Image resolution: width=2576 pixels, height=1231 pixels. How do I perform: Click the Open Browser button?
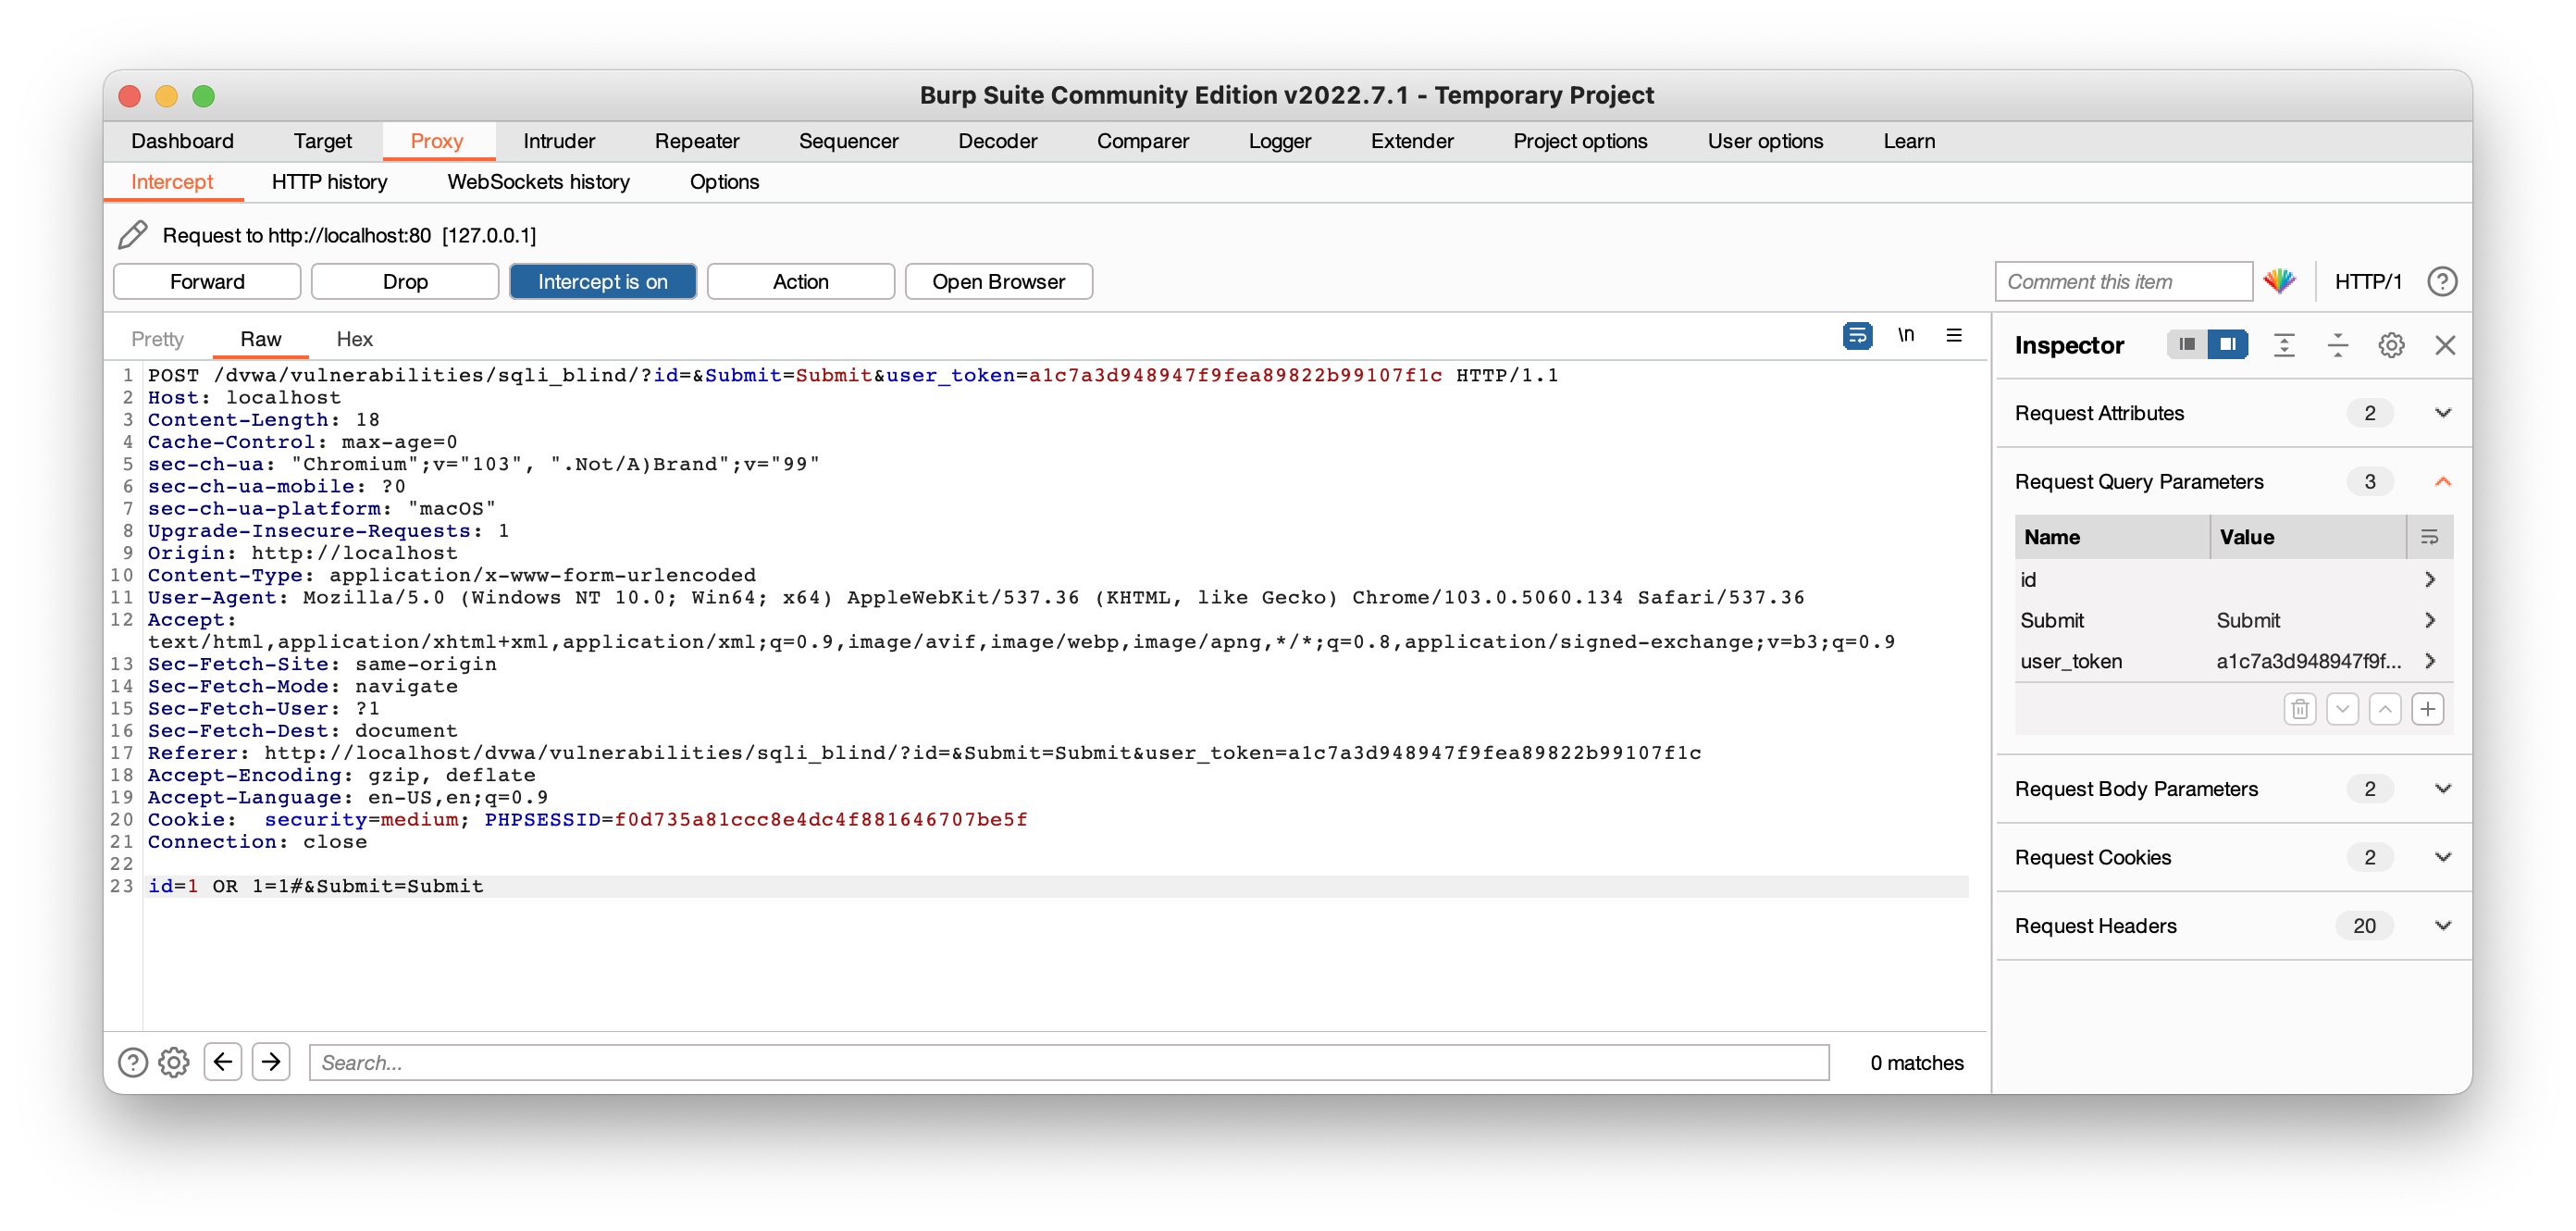tap(998, 282)
